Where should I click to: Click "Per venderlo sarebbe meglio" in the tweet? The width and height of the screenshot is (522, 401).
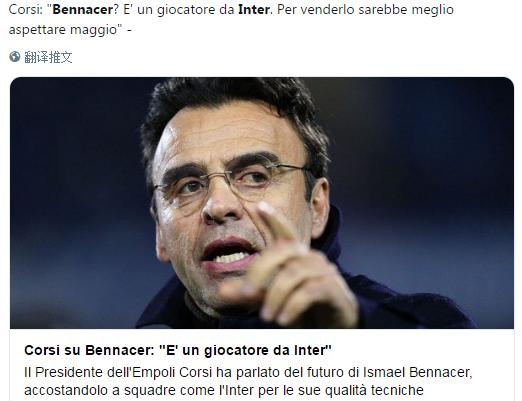tap(365, 10)
